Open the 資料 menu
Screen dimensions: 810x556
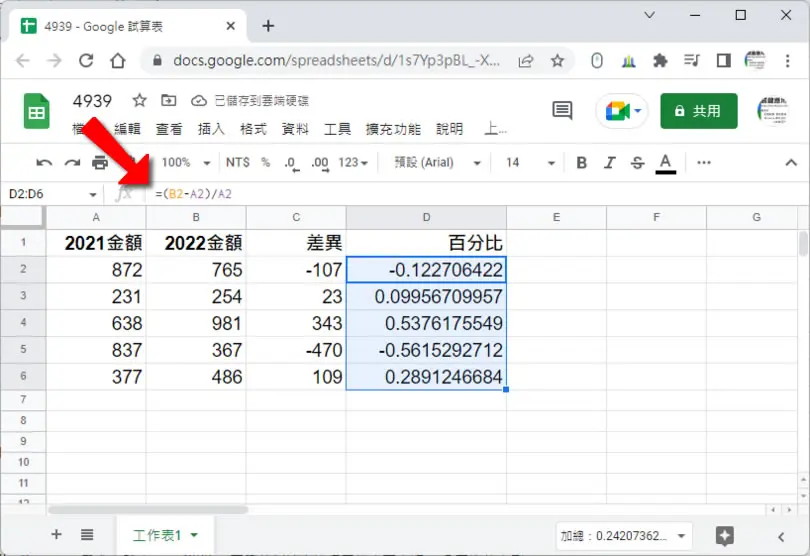pyautogui.click(x=295, y=129)
